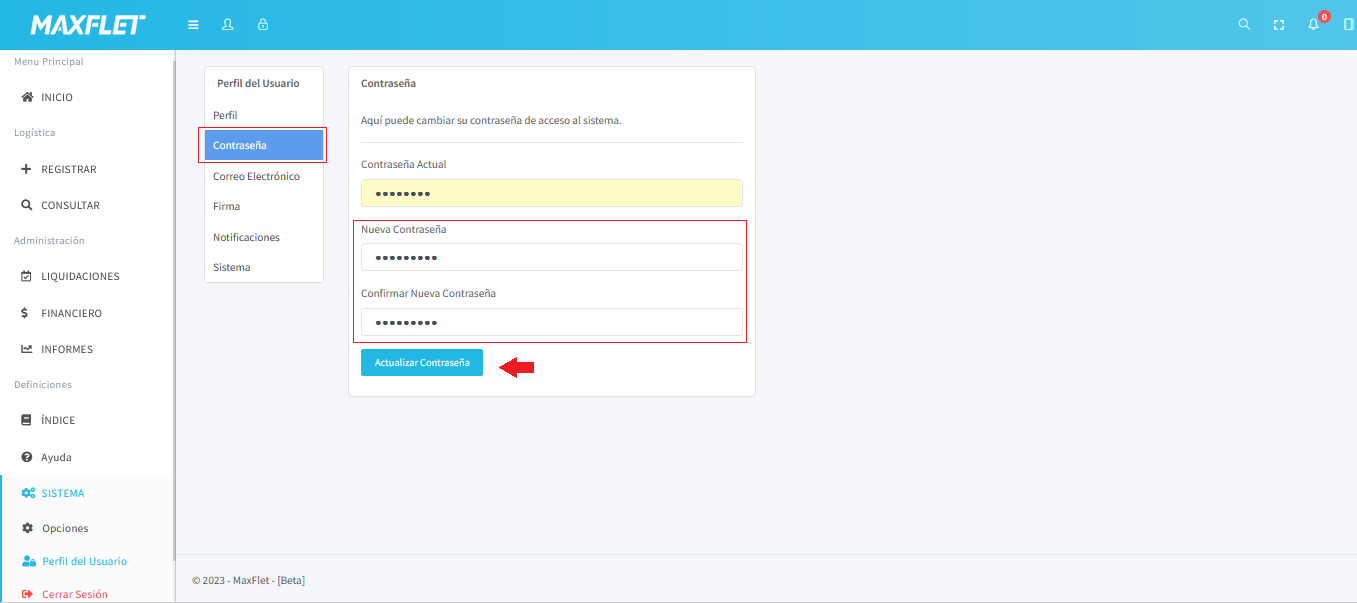Select the Notificaciones profile tab

pyautogui.click(x=246, y=237)
